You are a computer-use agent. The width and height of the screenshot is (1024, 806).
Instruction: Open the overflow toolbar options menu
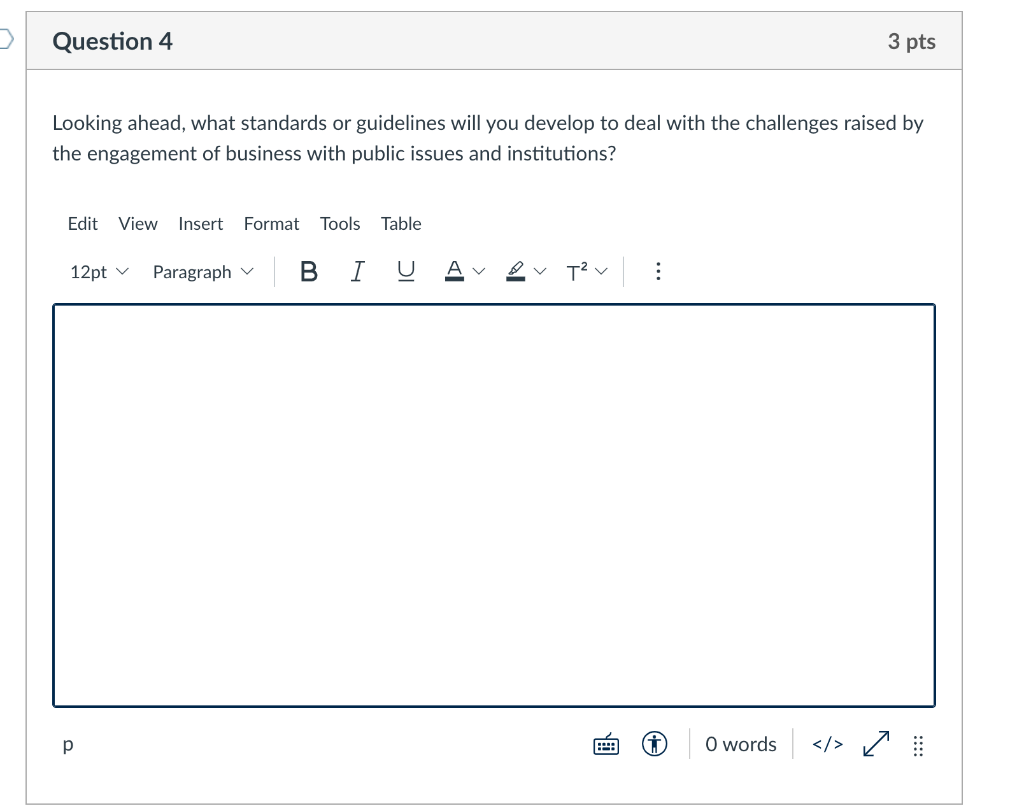click(658, 271)
